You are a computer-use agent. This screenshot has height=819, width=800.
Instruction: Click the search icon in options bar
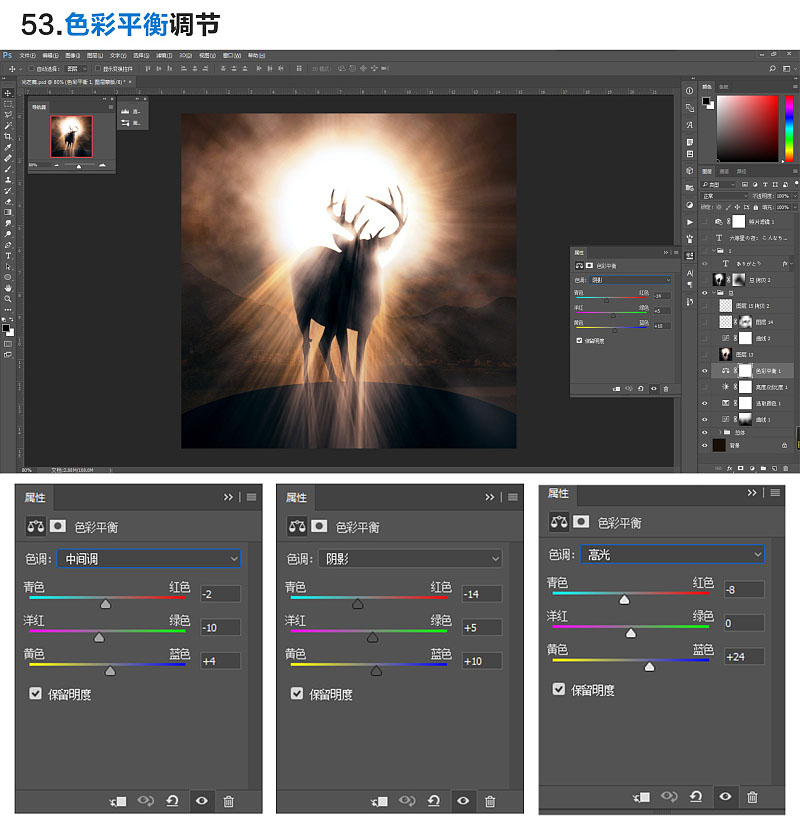click(x=772, y=68)
